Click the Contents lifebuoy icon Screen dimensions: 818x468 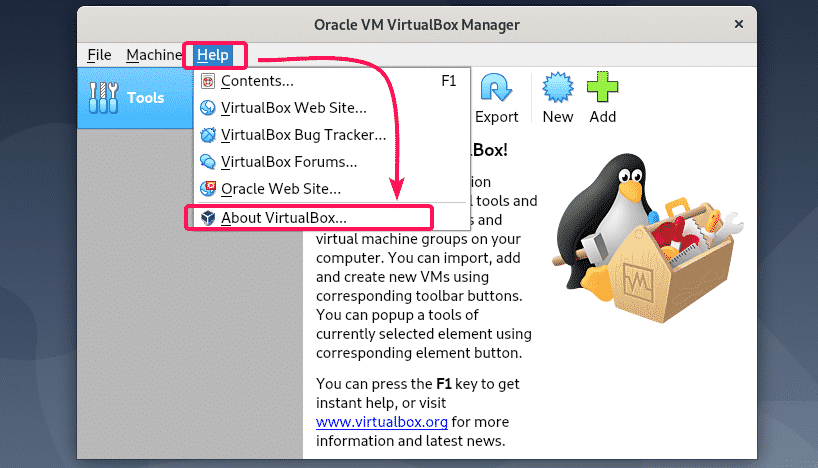click(208, 81)
